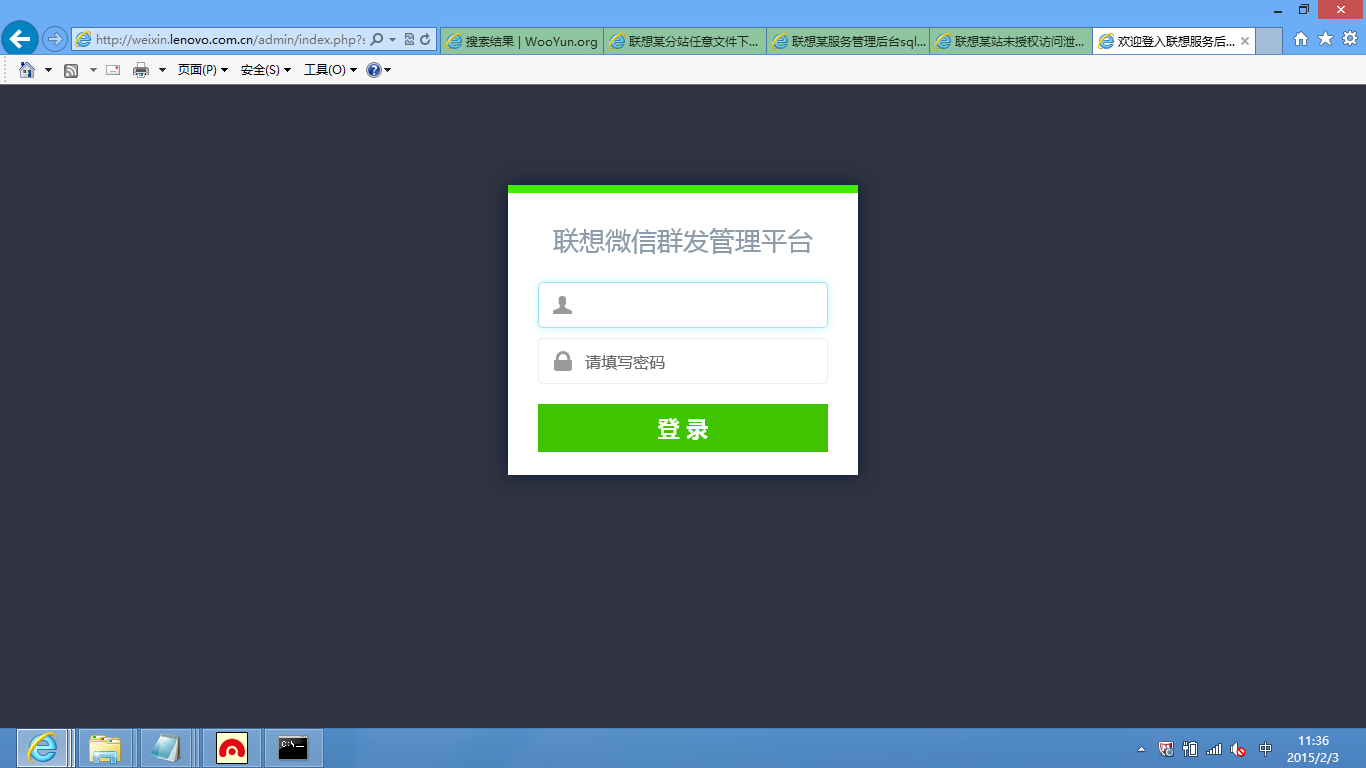Click the Read mail icon in command bar
This screenshot has height=768, width=1366.
click(113, 70)
